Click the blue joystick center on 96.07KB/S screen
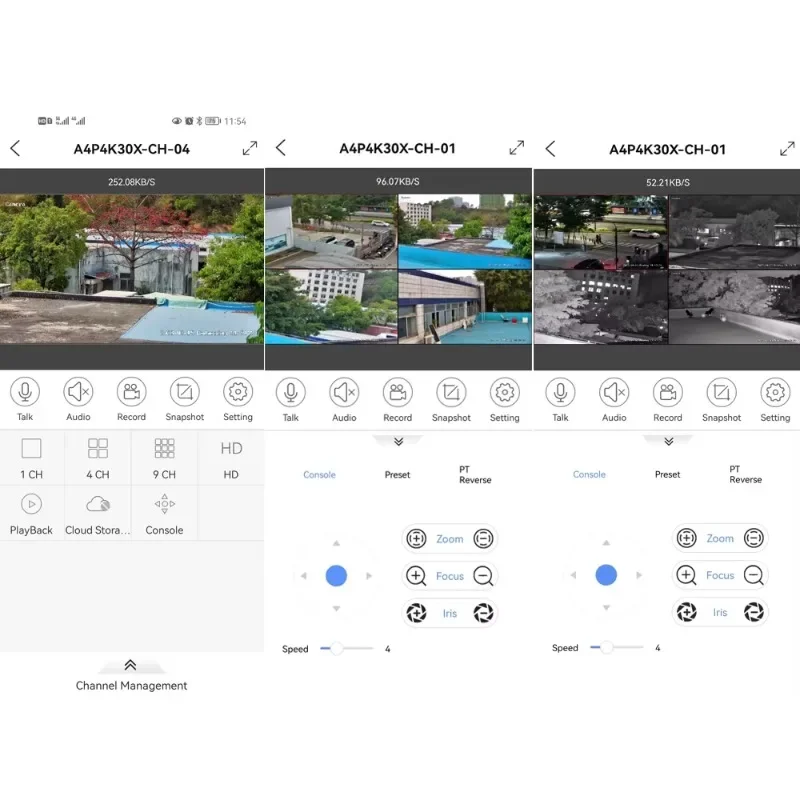800x800 pixels. [x=336, y=576]
